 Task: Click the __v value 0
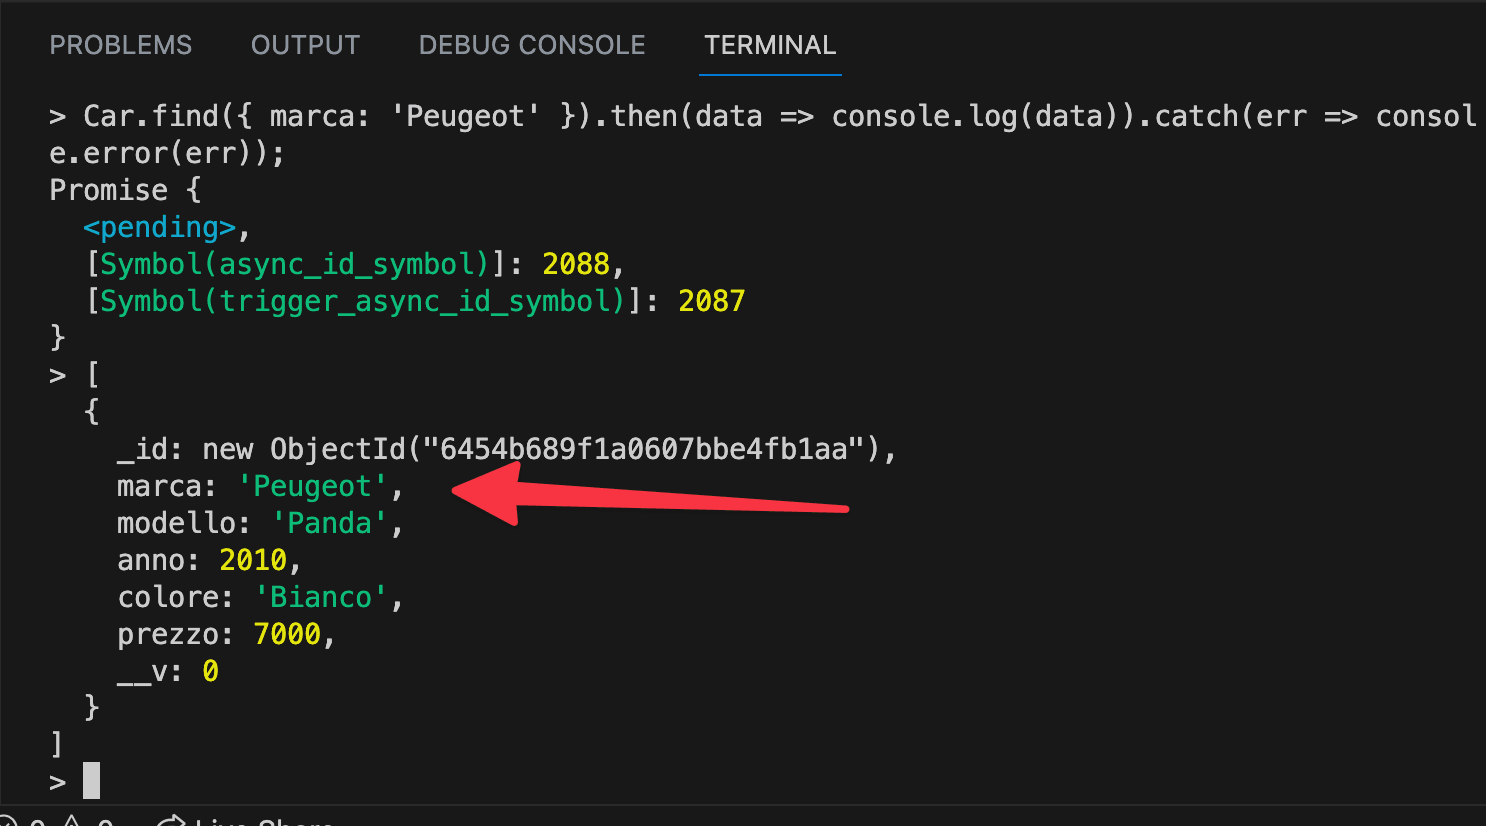tap(210, 671)
